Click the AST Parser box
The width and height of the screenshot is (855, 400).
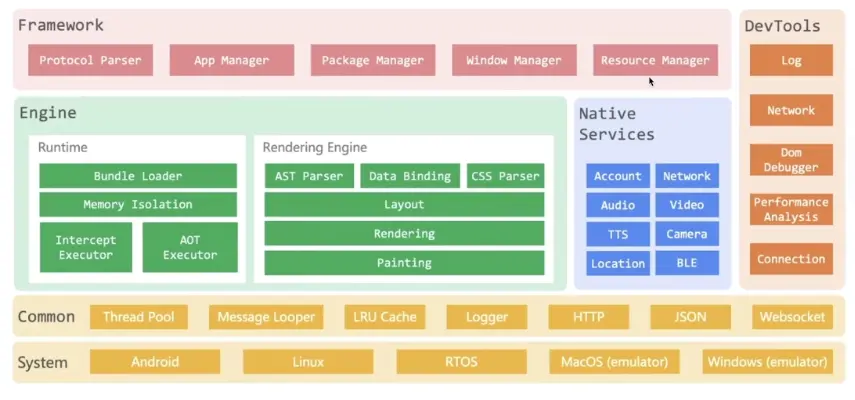click(x=309, y=176)
